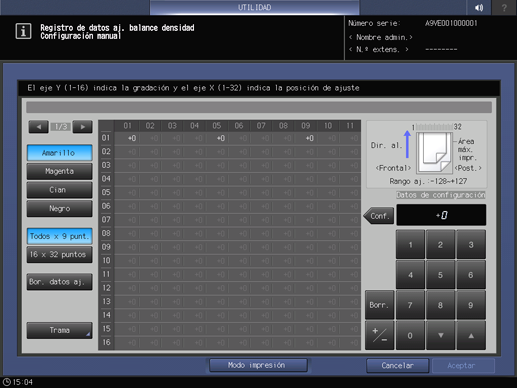Open help question mark icon
This screenshot has height=388, width=517.
(504, 7)
